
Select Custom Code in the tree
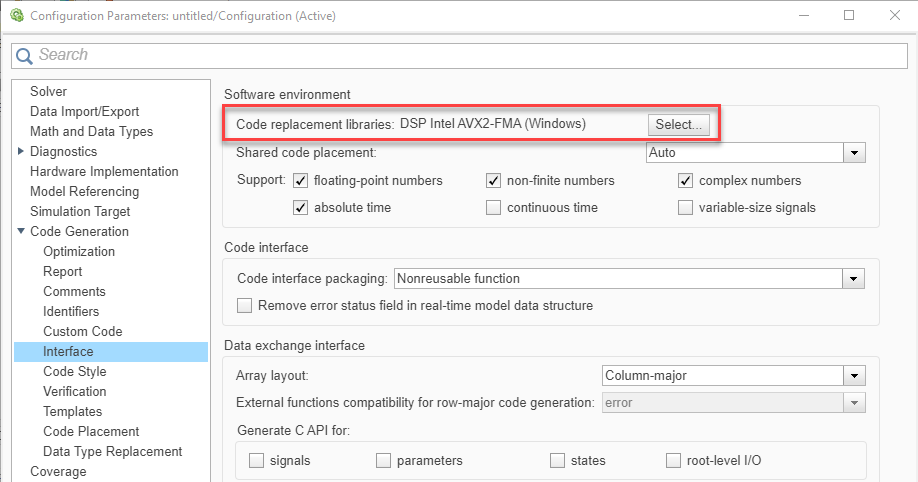click(83, 332)
